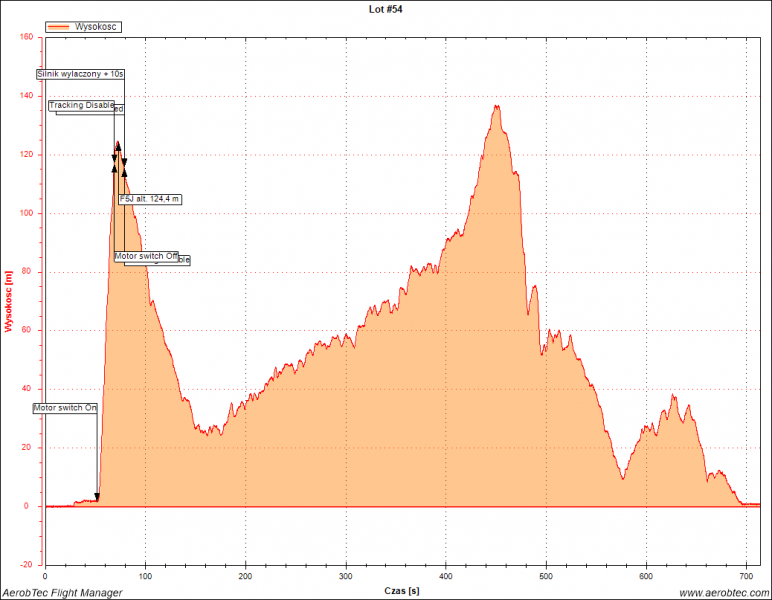This screenshot has height=600, width=772.
Task: Click the 80 tick on altitude axis
Action: [29, 272]
